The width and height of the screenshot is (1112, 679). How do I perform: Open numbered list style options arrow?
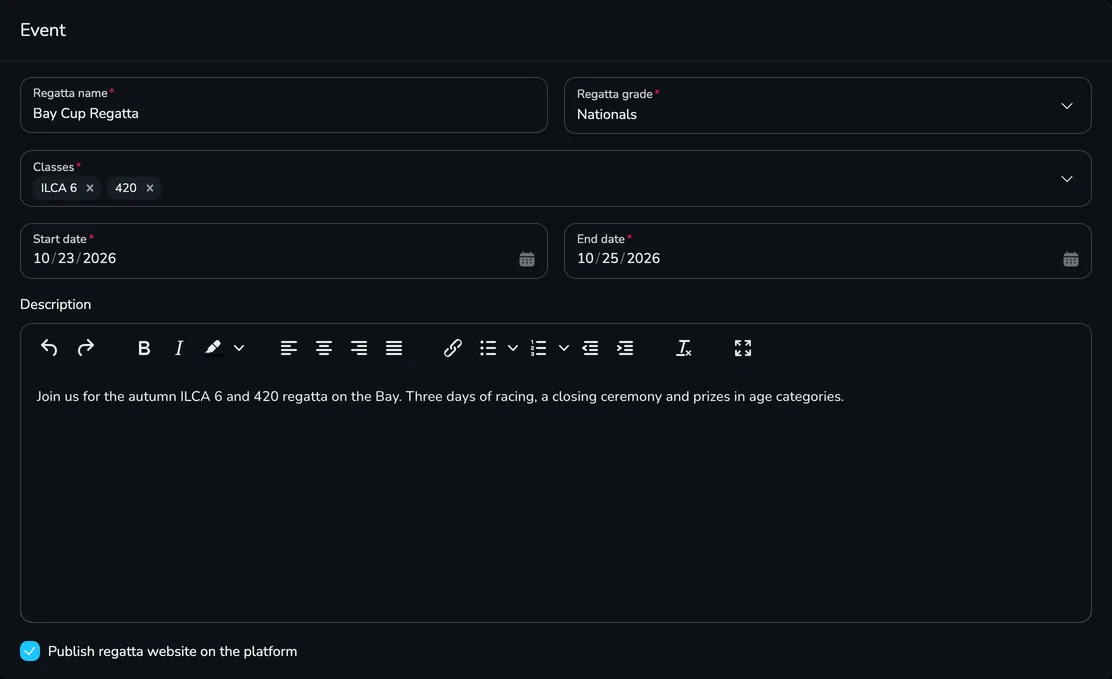point(564,348)
